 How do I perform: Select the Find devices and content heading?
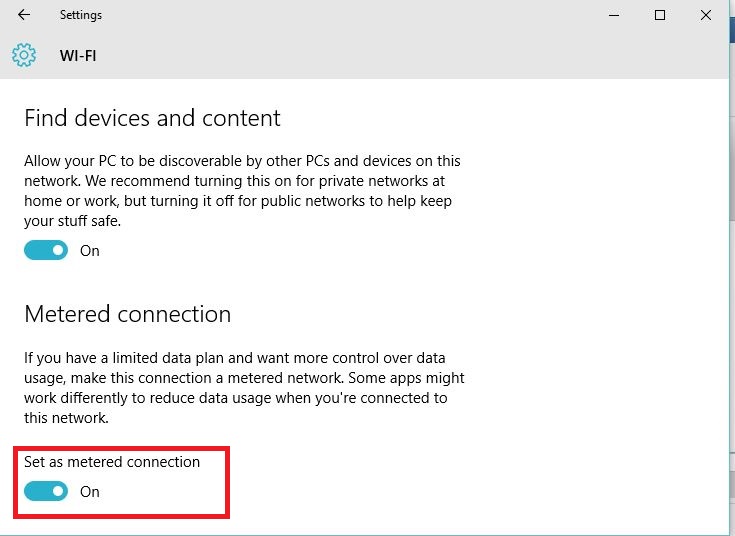[x=152, y=118]
